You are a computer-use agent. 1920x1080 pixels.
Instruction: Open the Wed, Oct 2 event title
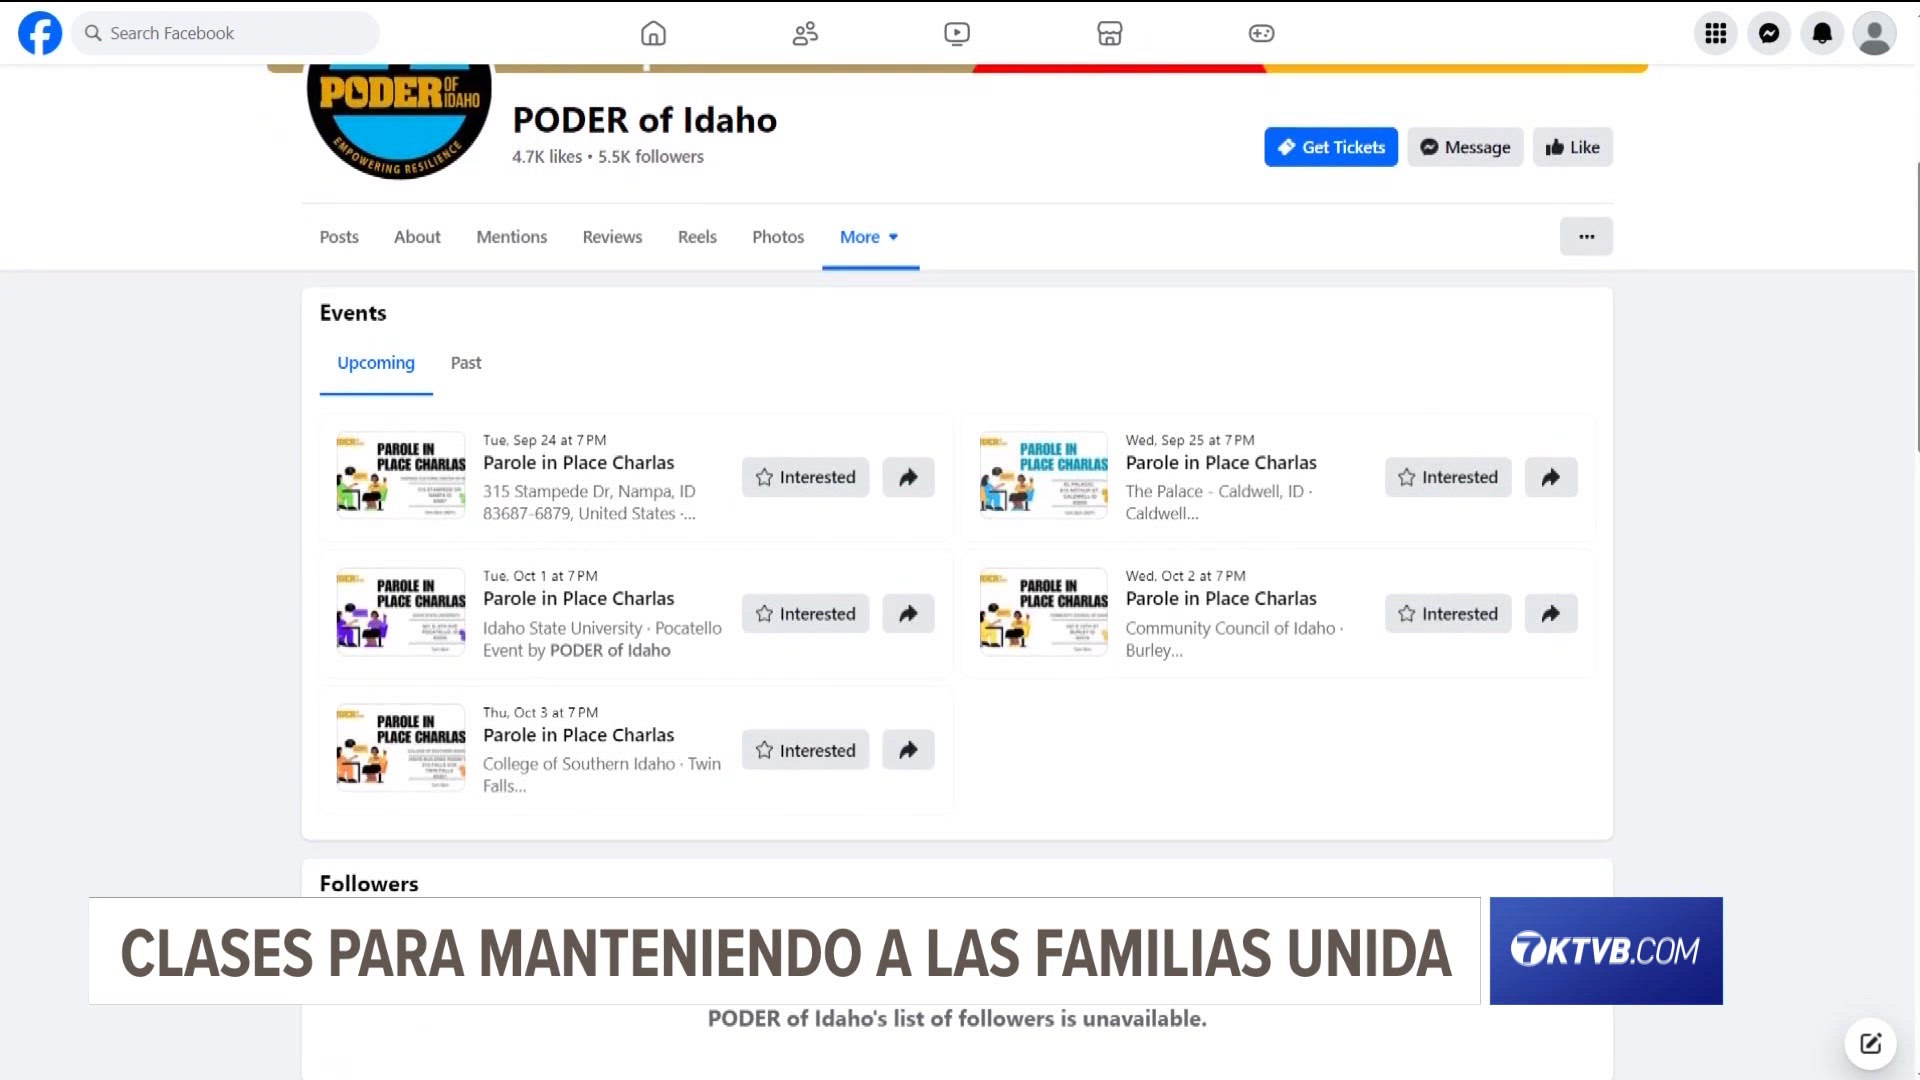(x=1221, y=599)
